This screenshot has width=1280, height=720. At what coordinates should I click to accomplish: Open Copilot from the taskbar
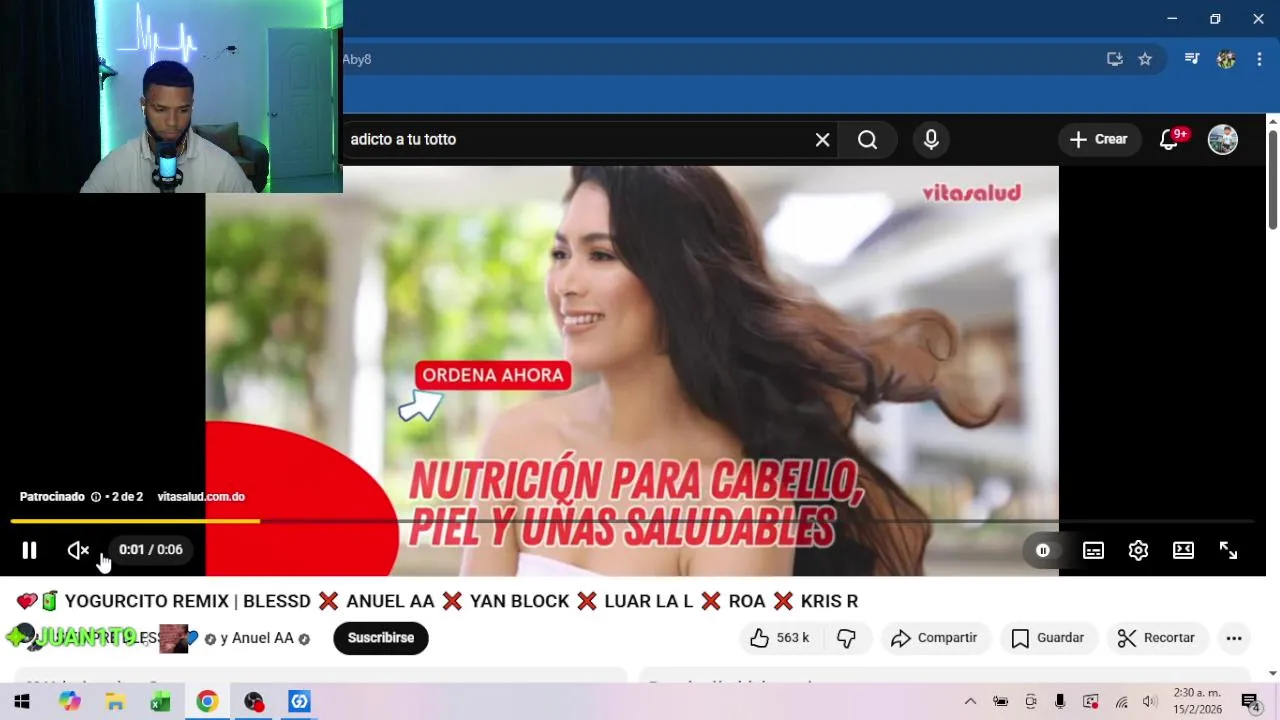(69, 702)
